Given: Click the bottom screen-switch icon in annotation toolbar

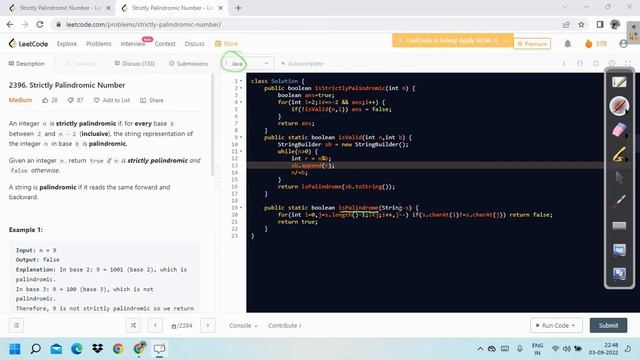Looking at the screenshot, I should 619,273.
